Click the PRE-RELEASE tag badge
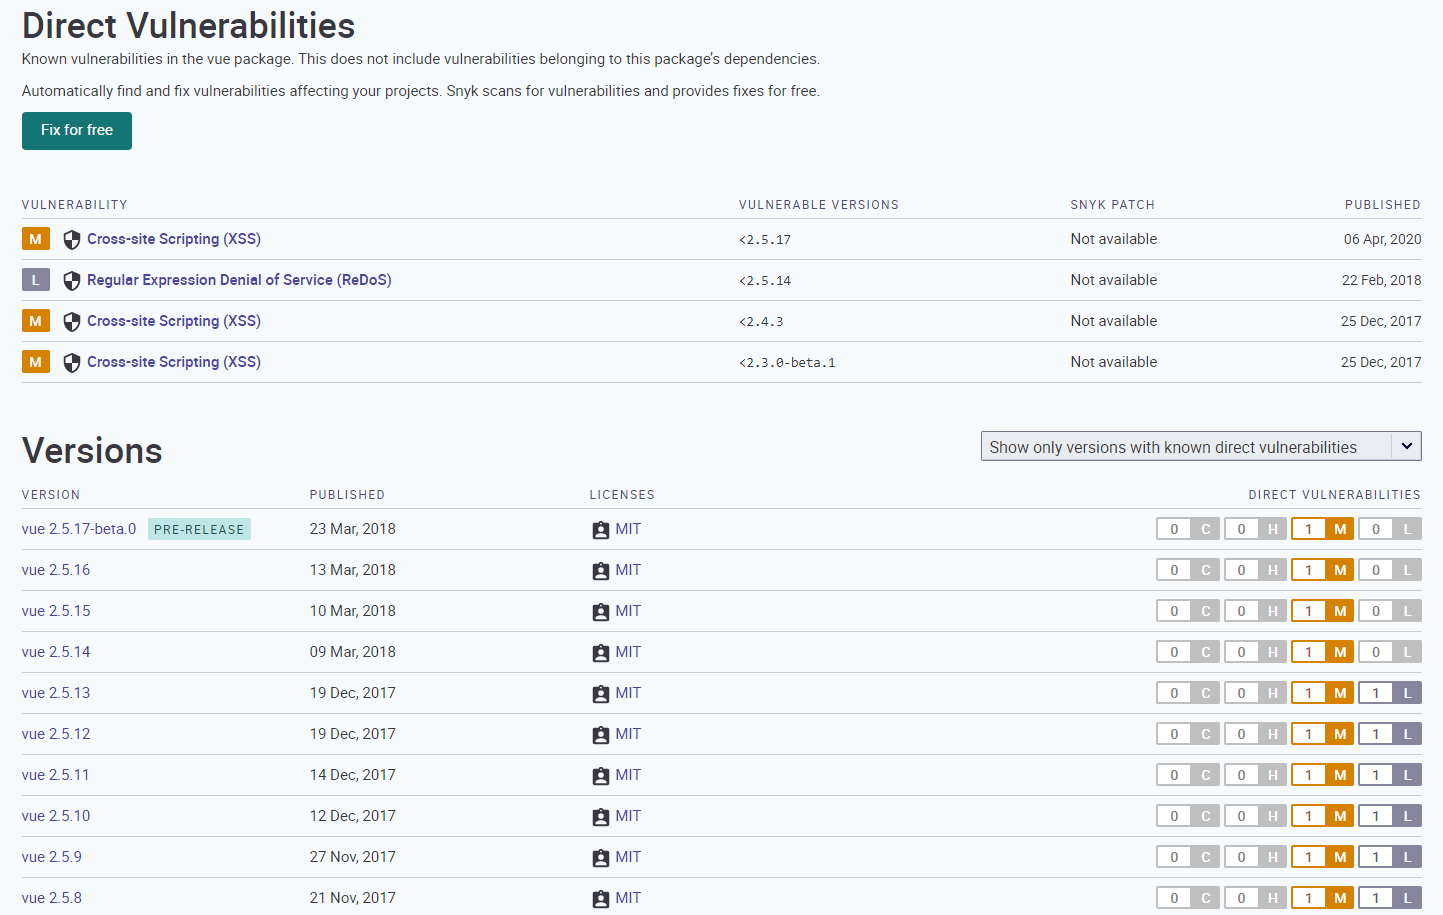 pos(199,529)
